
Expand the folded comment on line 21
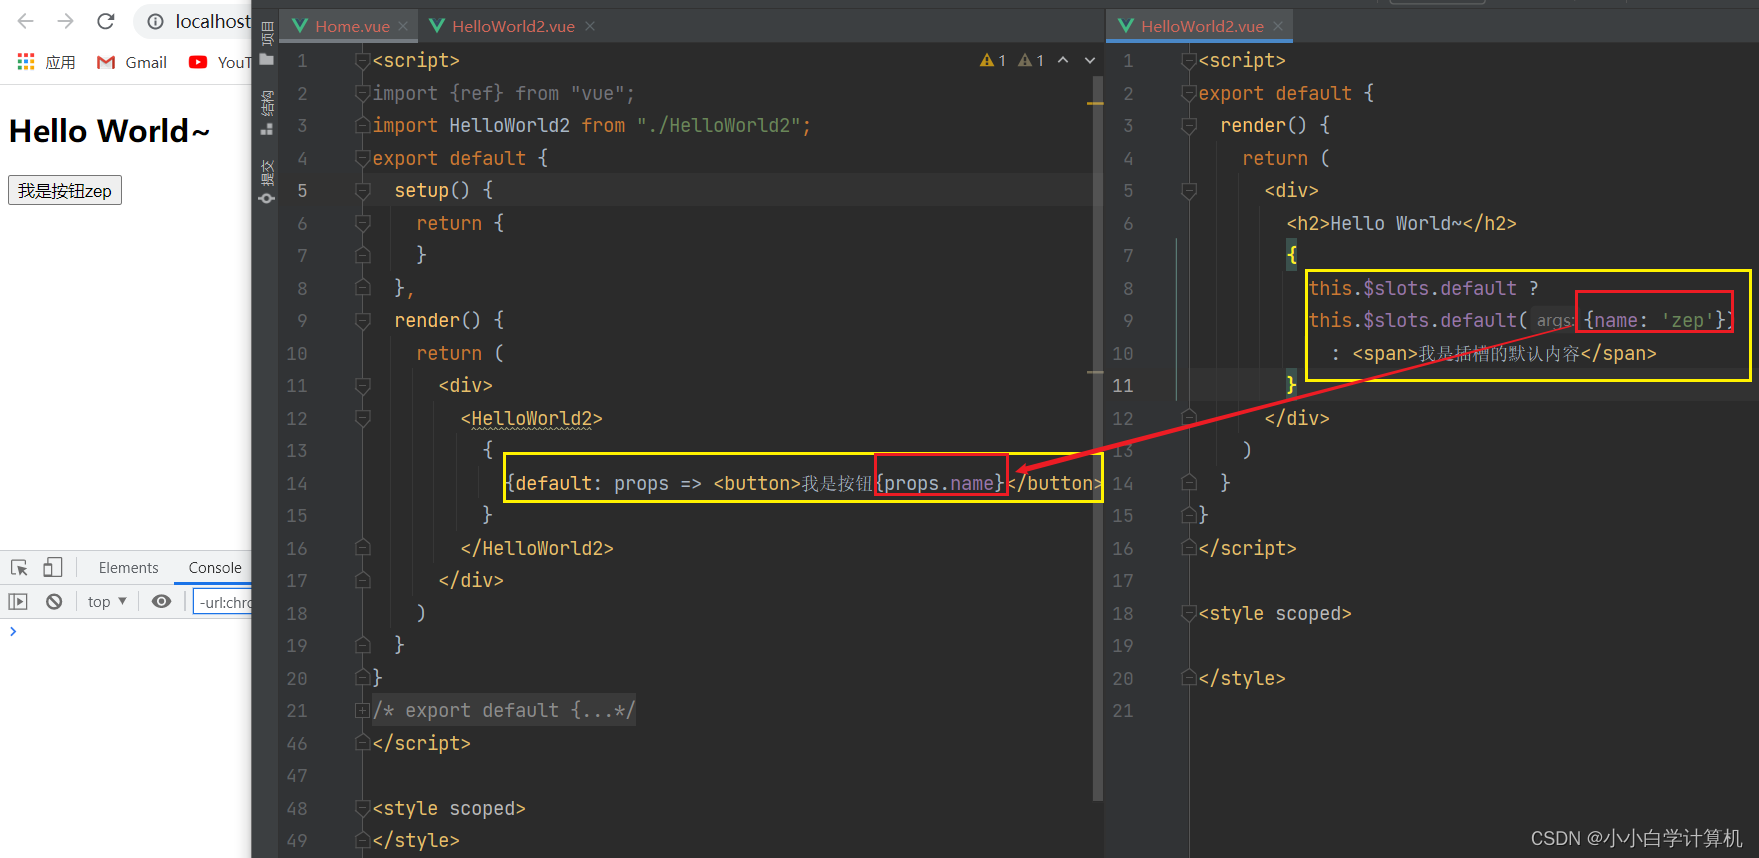point(363,710)
